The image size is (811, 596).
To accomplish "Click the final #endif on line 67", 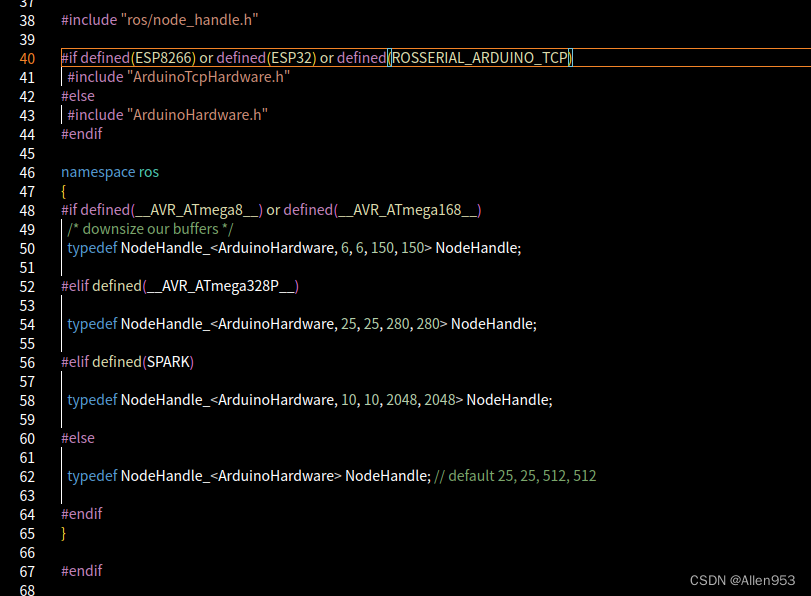I will (81, 570).
